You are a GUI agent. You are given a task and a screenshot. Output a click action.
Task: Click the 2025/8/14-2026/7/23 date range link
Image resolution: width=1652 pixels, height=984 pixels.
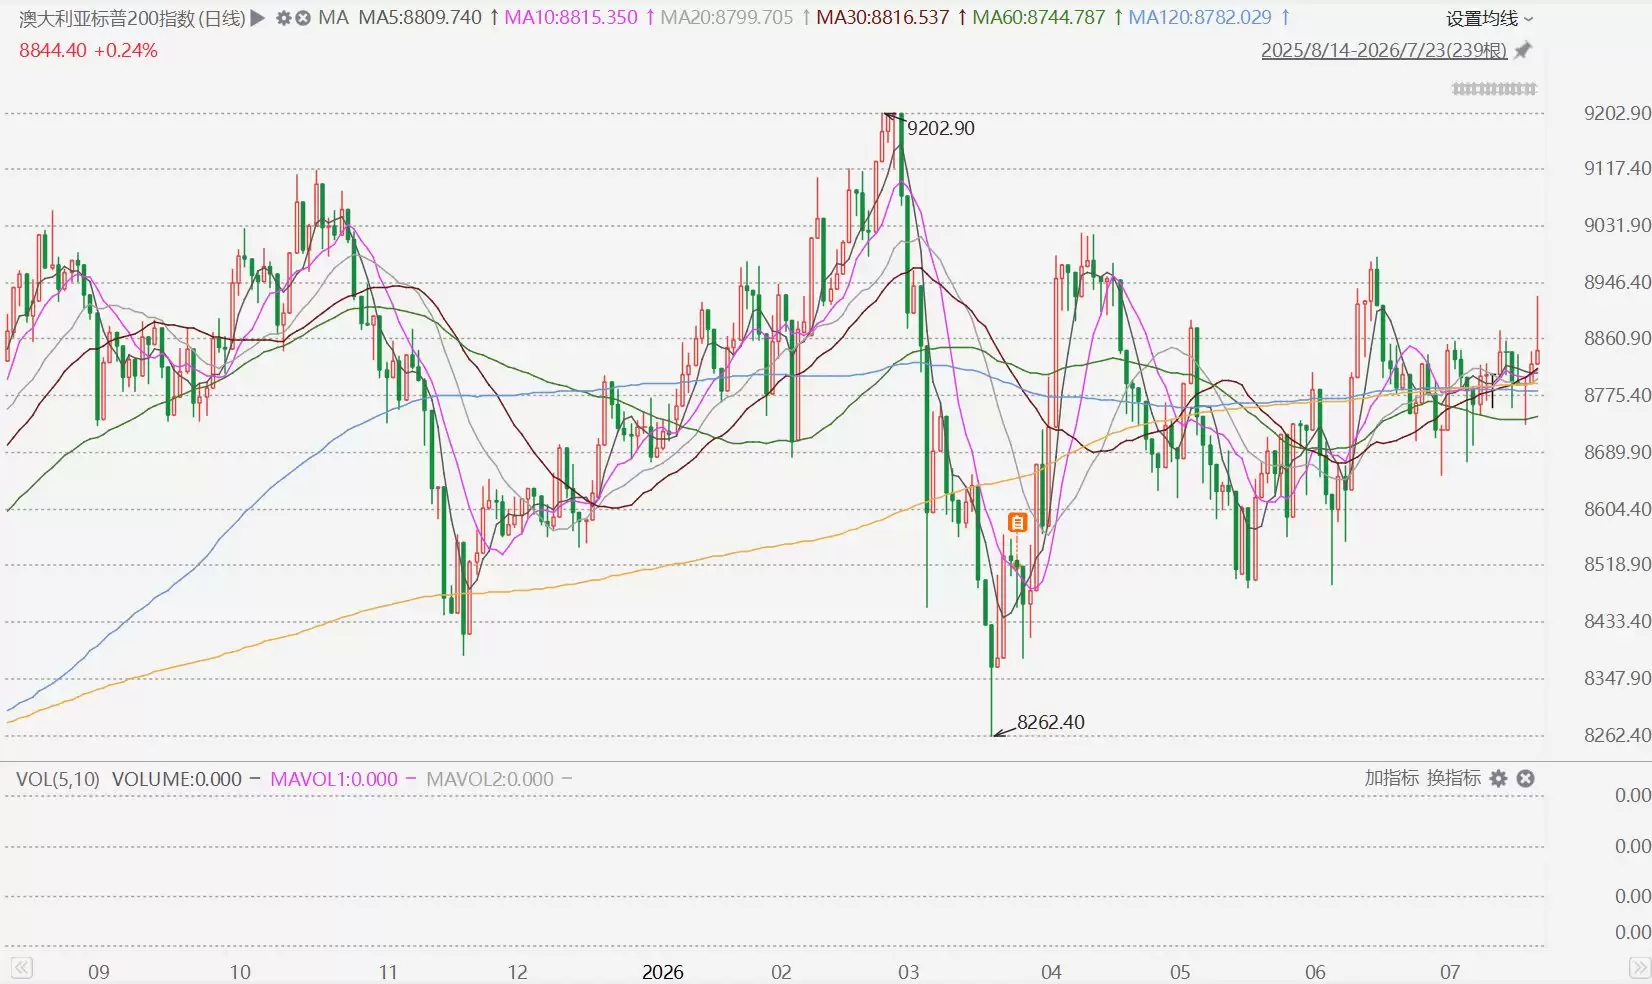click(1384, 50)
